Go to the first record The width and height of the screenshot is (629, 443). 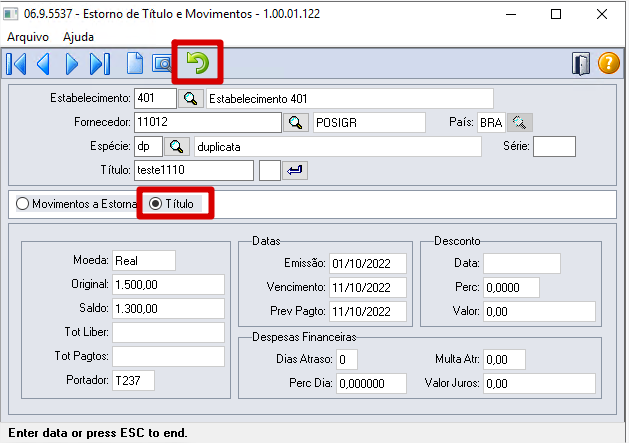pyautogui.click(x=16, y=63)
